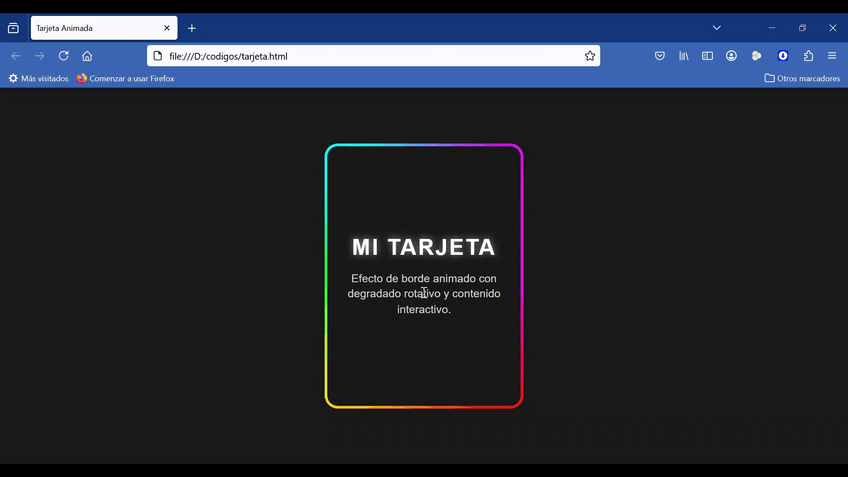This screenshot has width=848, height=477.
Task: Select the Tarjeta Animada tab
Action: click(x=95, y=28)
